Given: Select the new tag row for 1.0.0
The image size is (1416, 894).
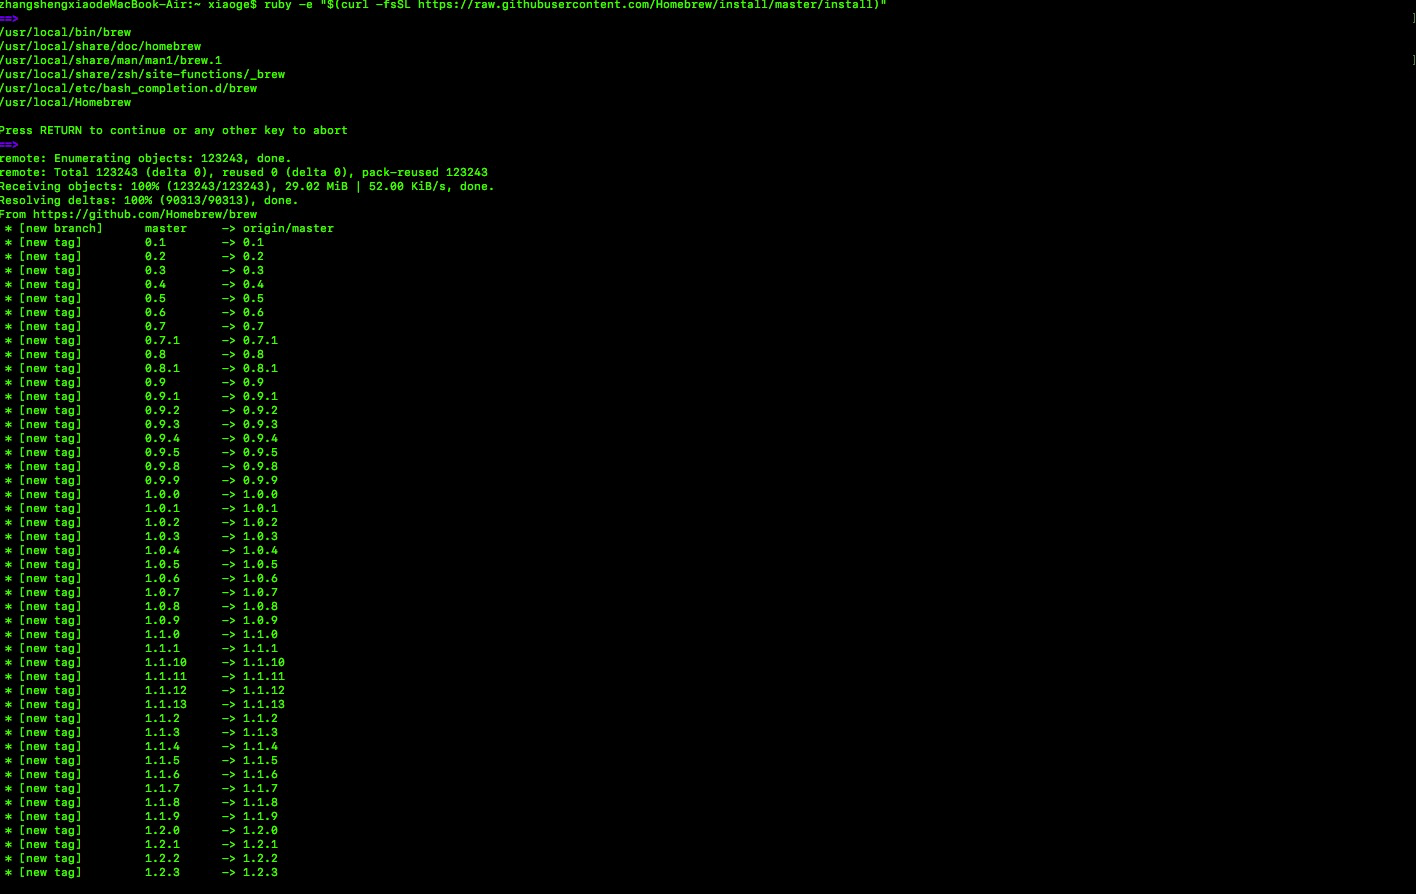Looking at the screenshot, I should (141, 494).
